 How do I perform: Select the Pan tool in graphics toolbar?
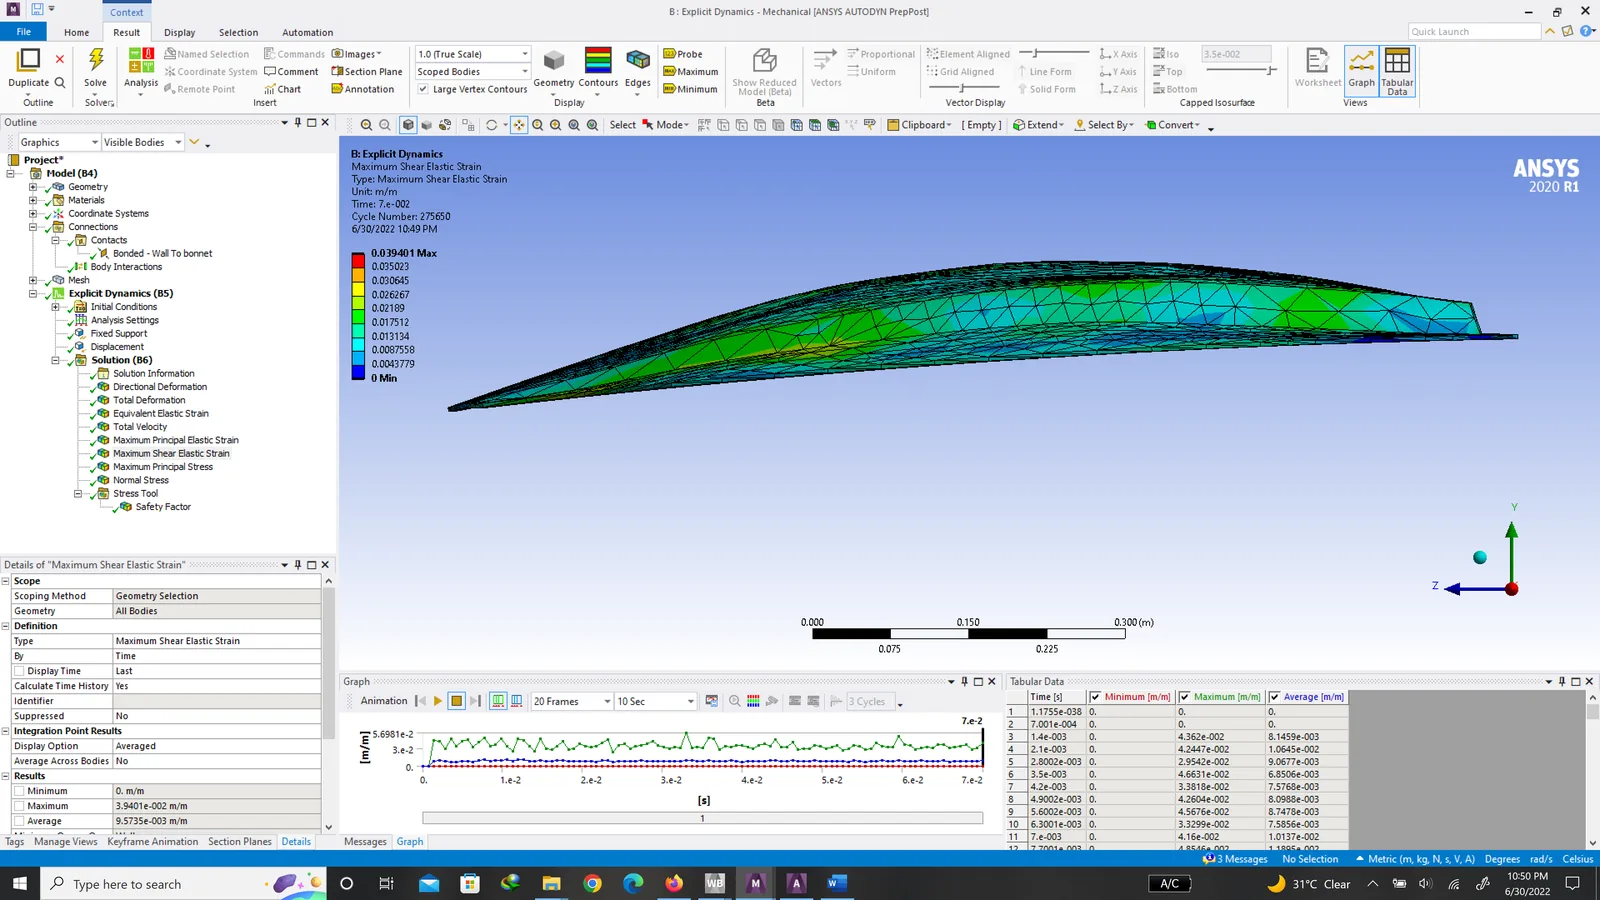point(519,125)
